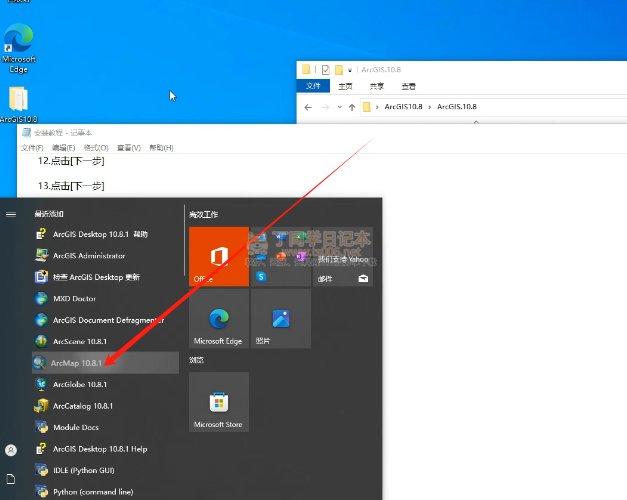This screenshot has height=500, width=627.
Task: Start ArcScene 10.8.1
Action: pyautogui.click(x=79, y=341)
